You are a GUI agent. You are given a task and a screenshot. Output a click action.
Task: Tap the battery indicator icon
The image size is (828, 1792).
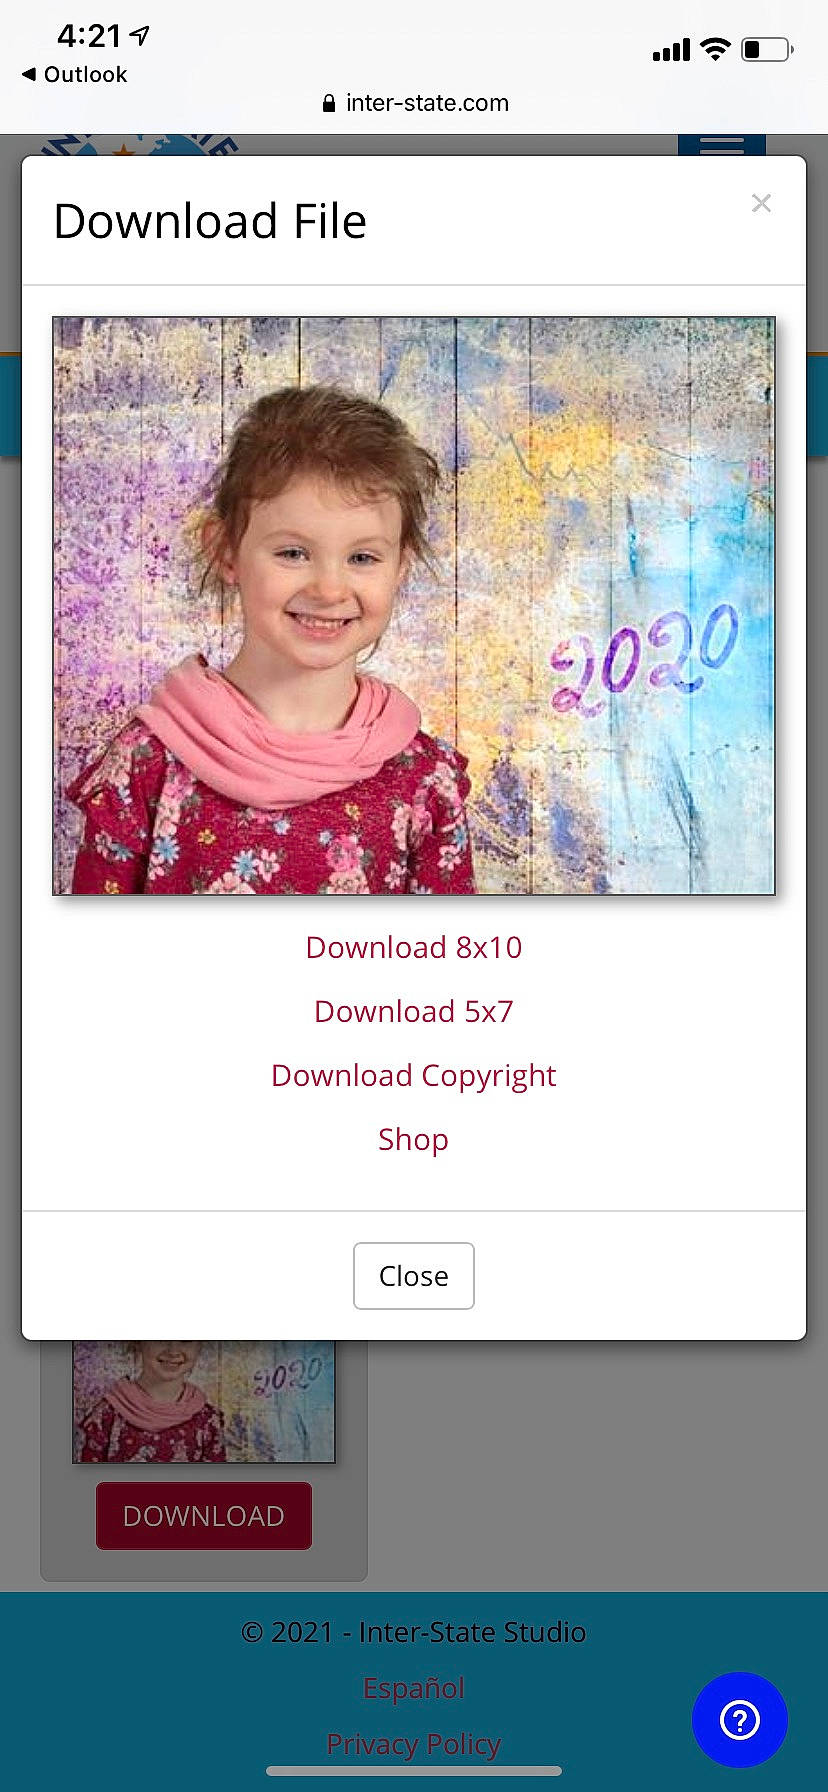[767, 49]
